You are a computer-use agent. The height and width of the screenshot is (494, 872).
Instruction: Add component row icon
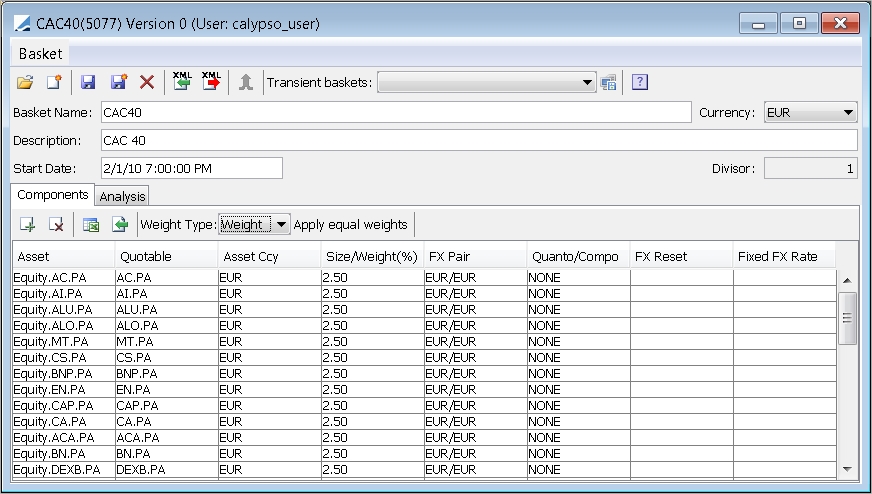(x=27, y=225)
